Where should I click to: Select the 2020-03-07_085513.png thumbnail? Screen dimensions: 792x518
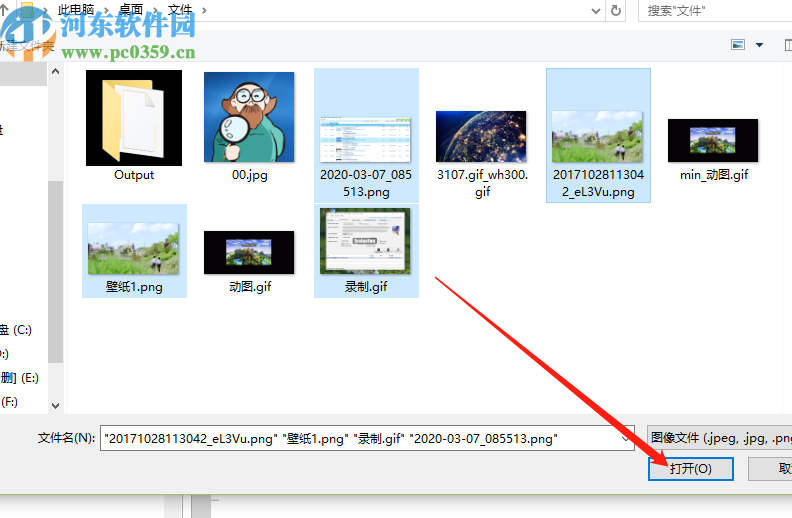click(366, 140)
